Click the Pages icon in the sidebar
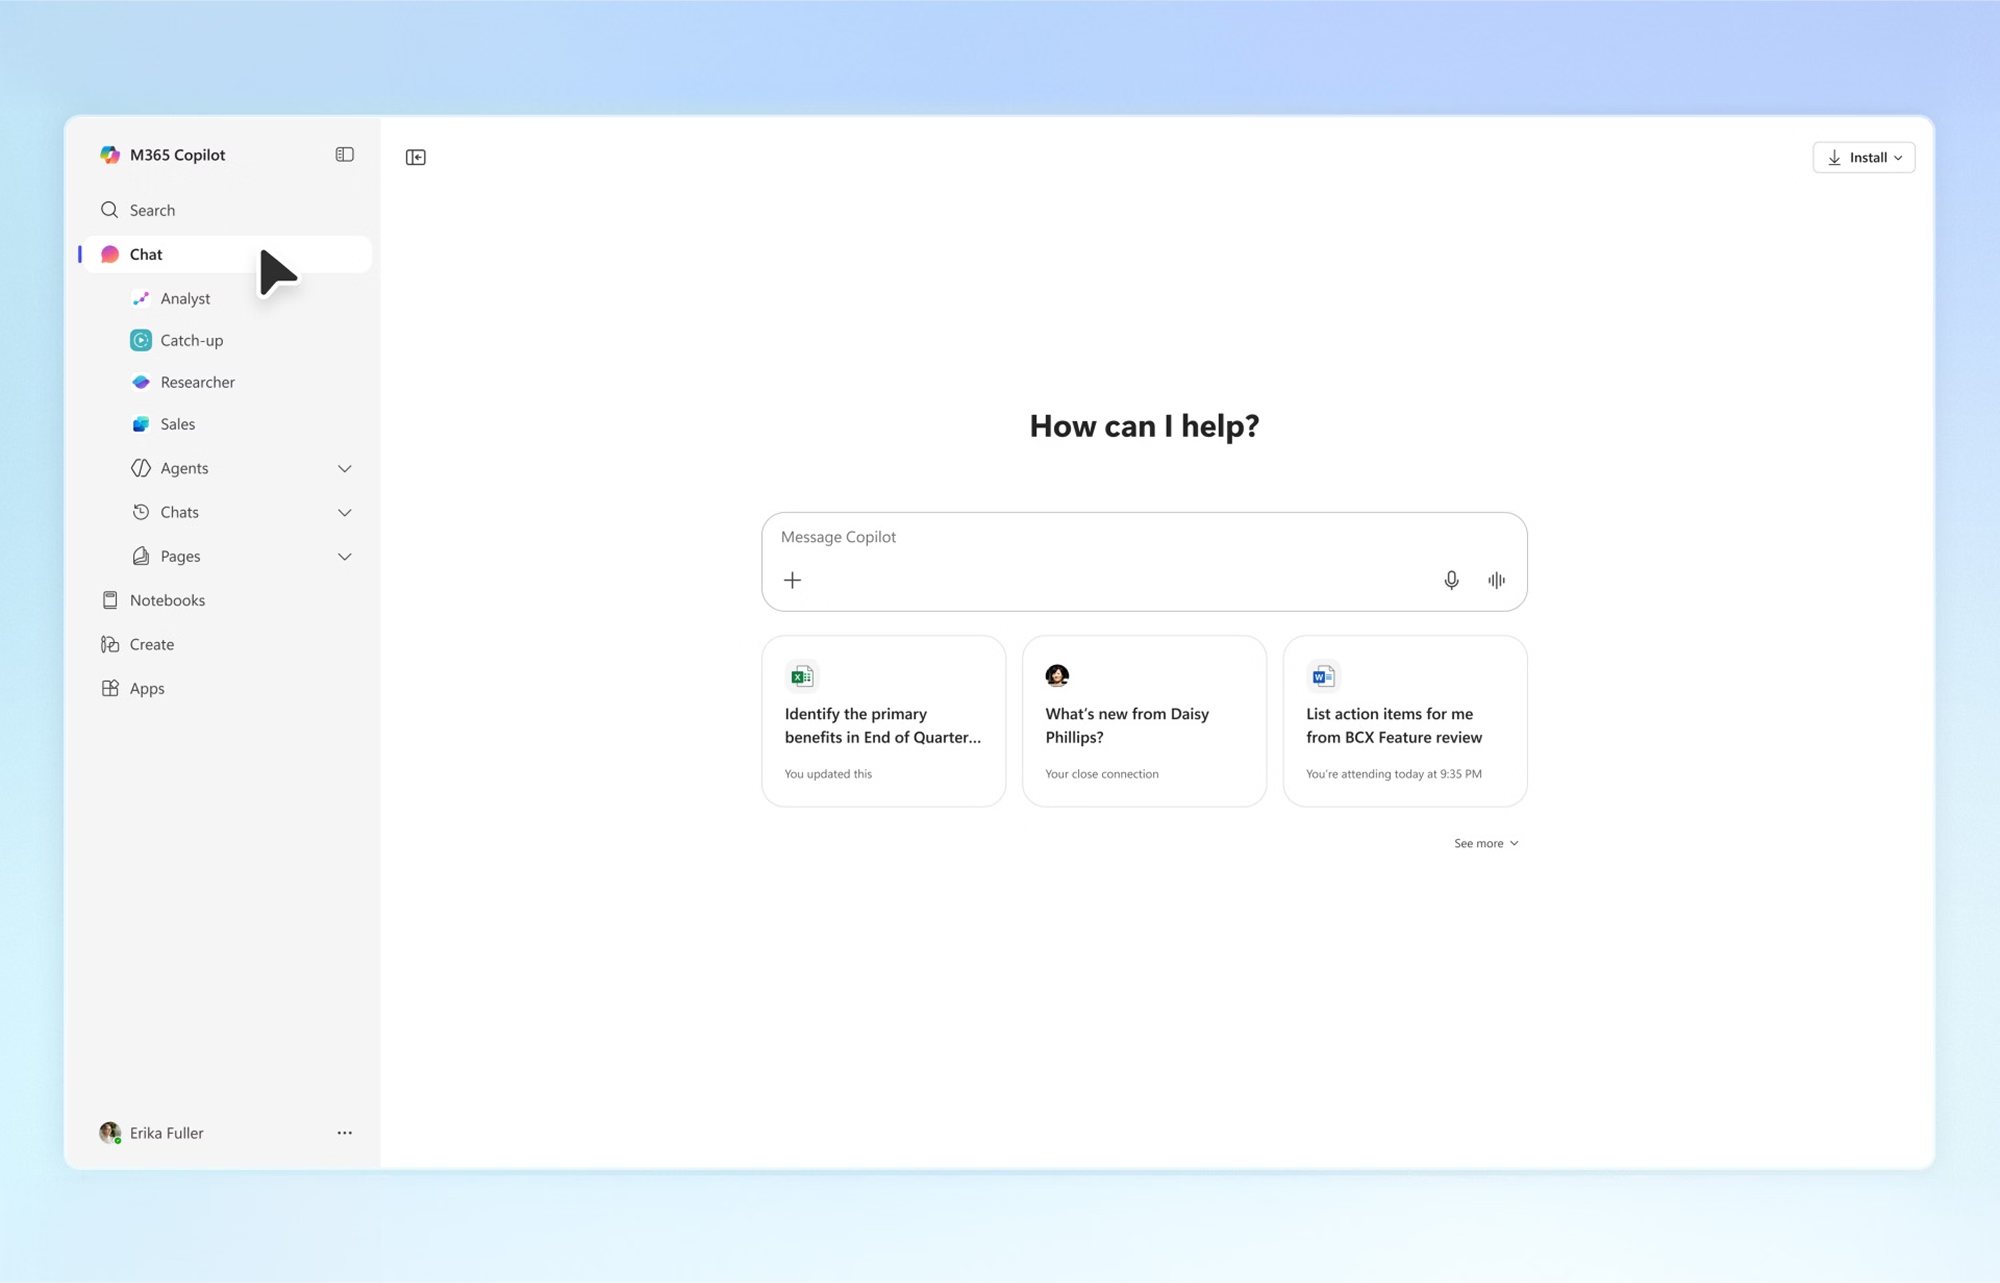 [x=141, y=556]
